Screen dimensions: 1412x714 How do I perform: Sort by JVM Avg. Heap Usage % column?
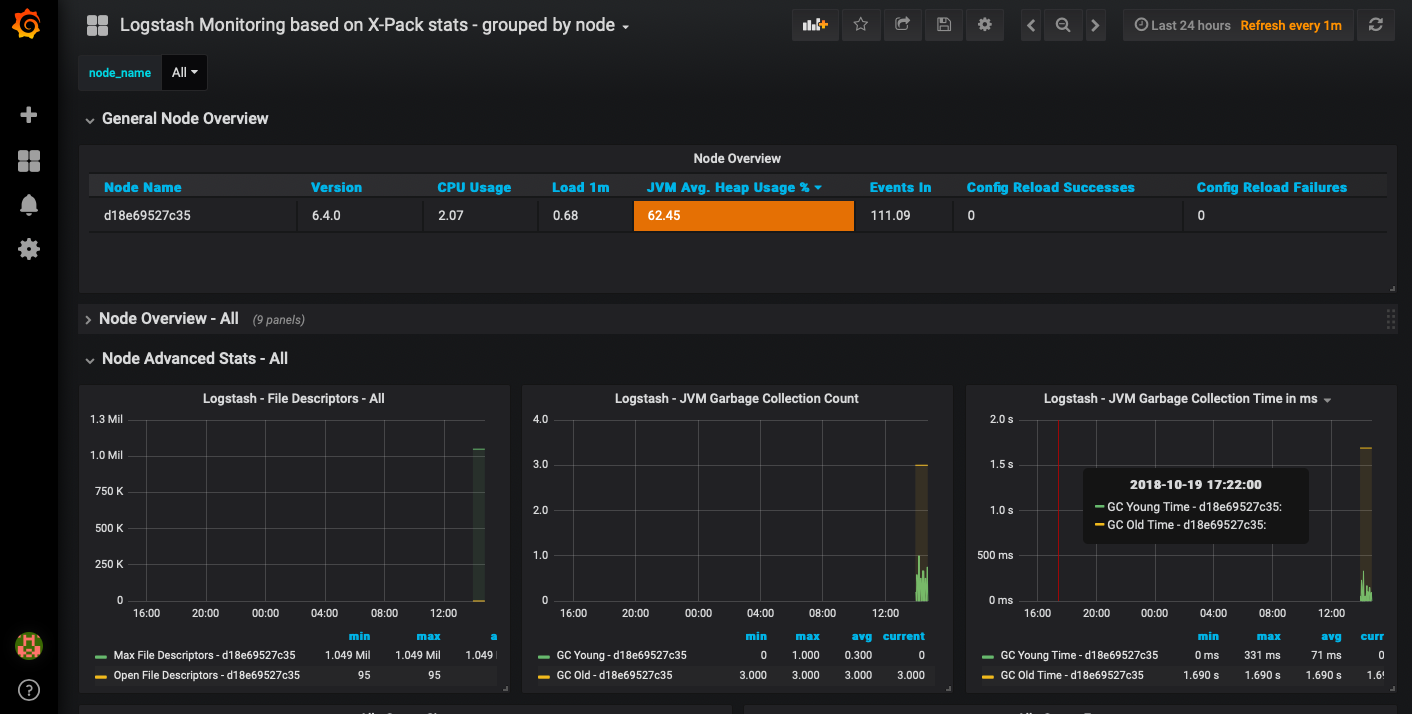(735, 187)
